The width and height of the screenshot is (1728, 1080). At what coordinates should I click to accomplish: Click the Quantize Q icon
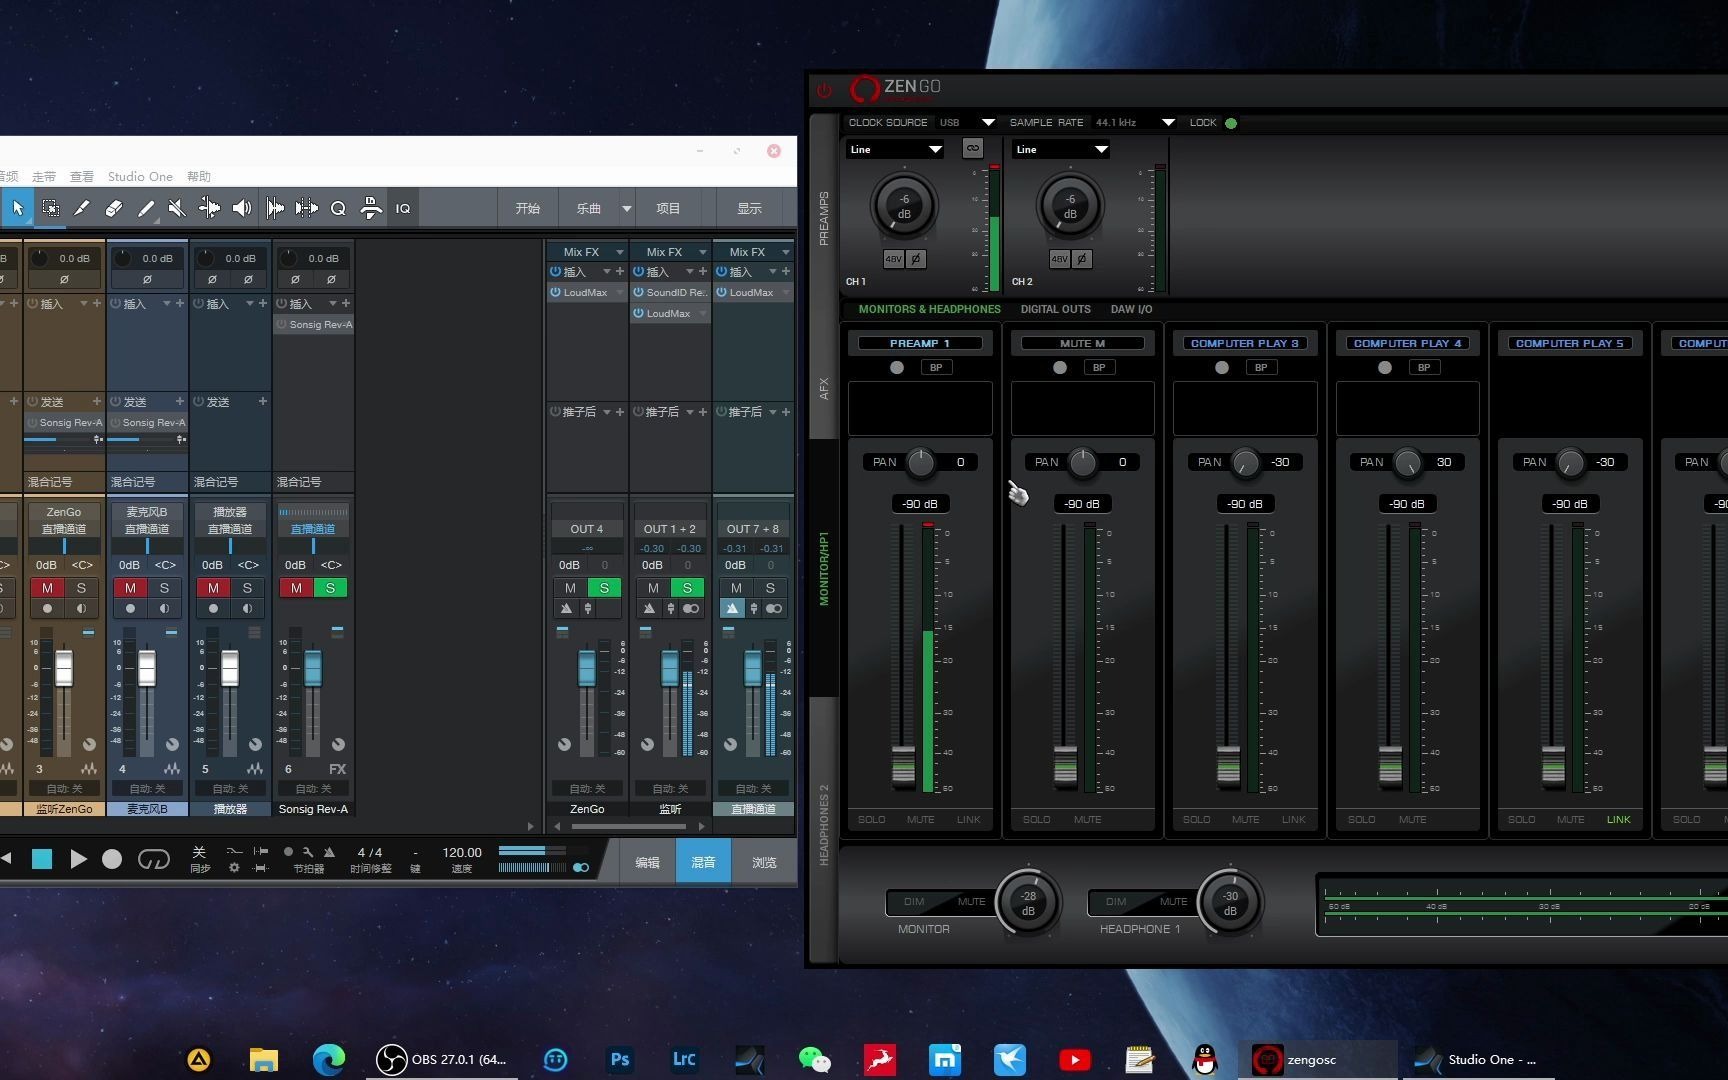338,208
